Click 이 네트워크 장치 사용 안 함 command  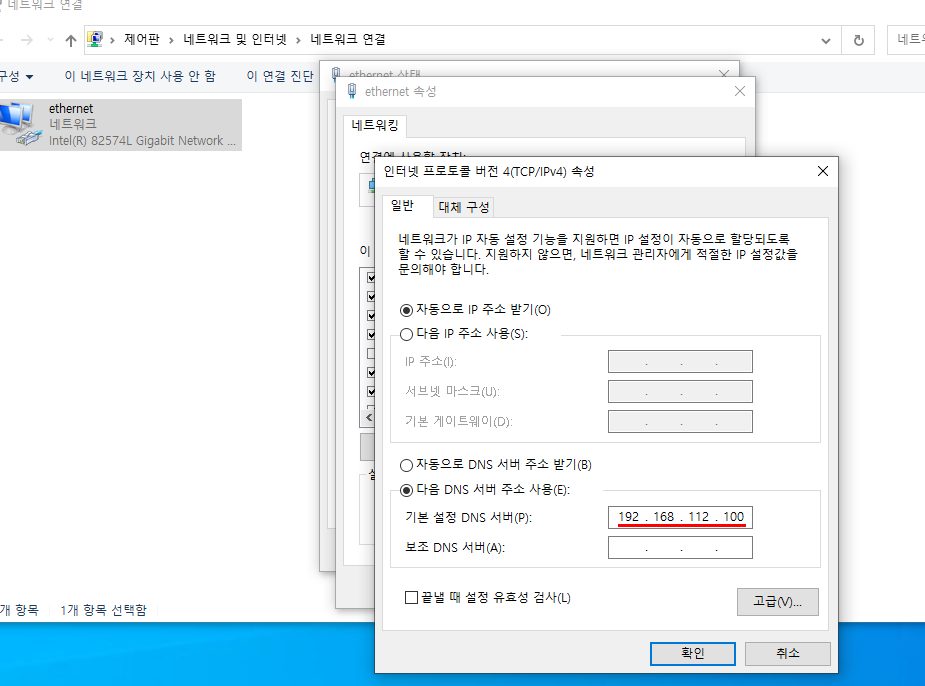click(x=139, y=76)
